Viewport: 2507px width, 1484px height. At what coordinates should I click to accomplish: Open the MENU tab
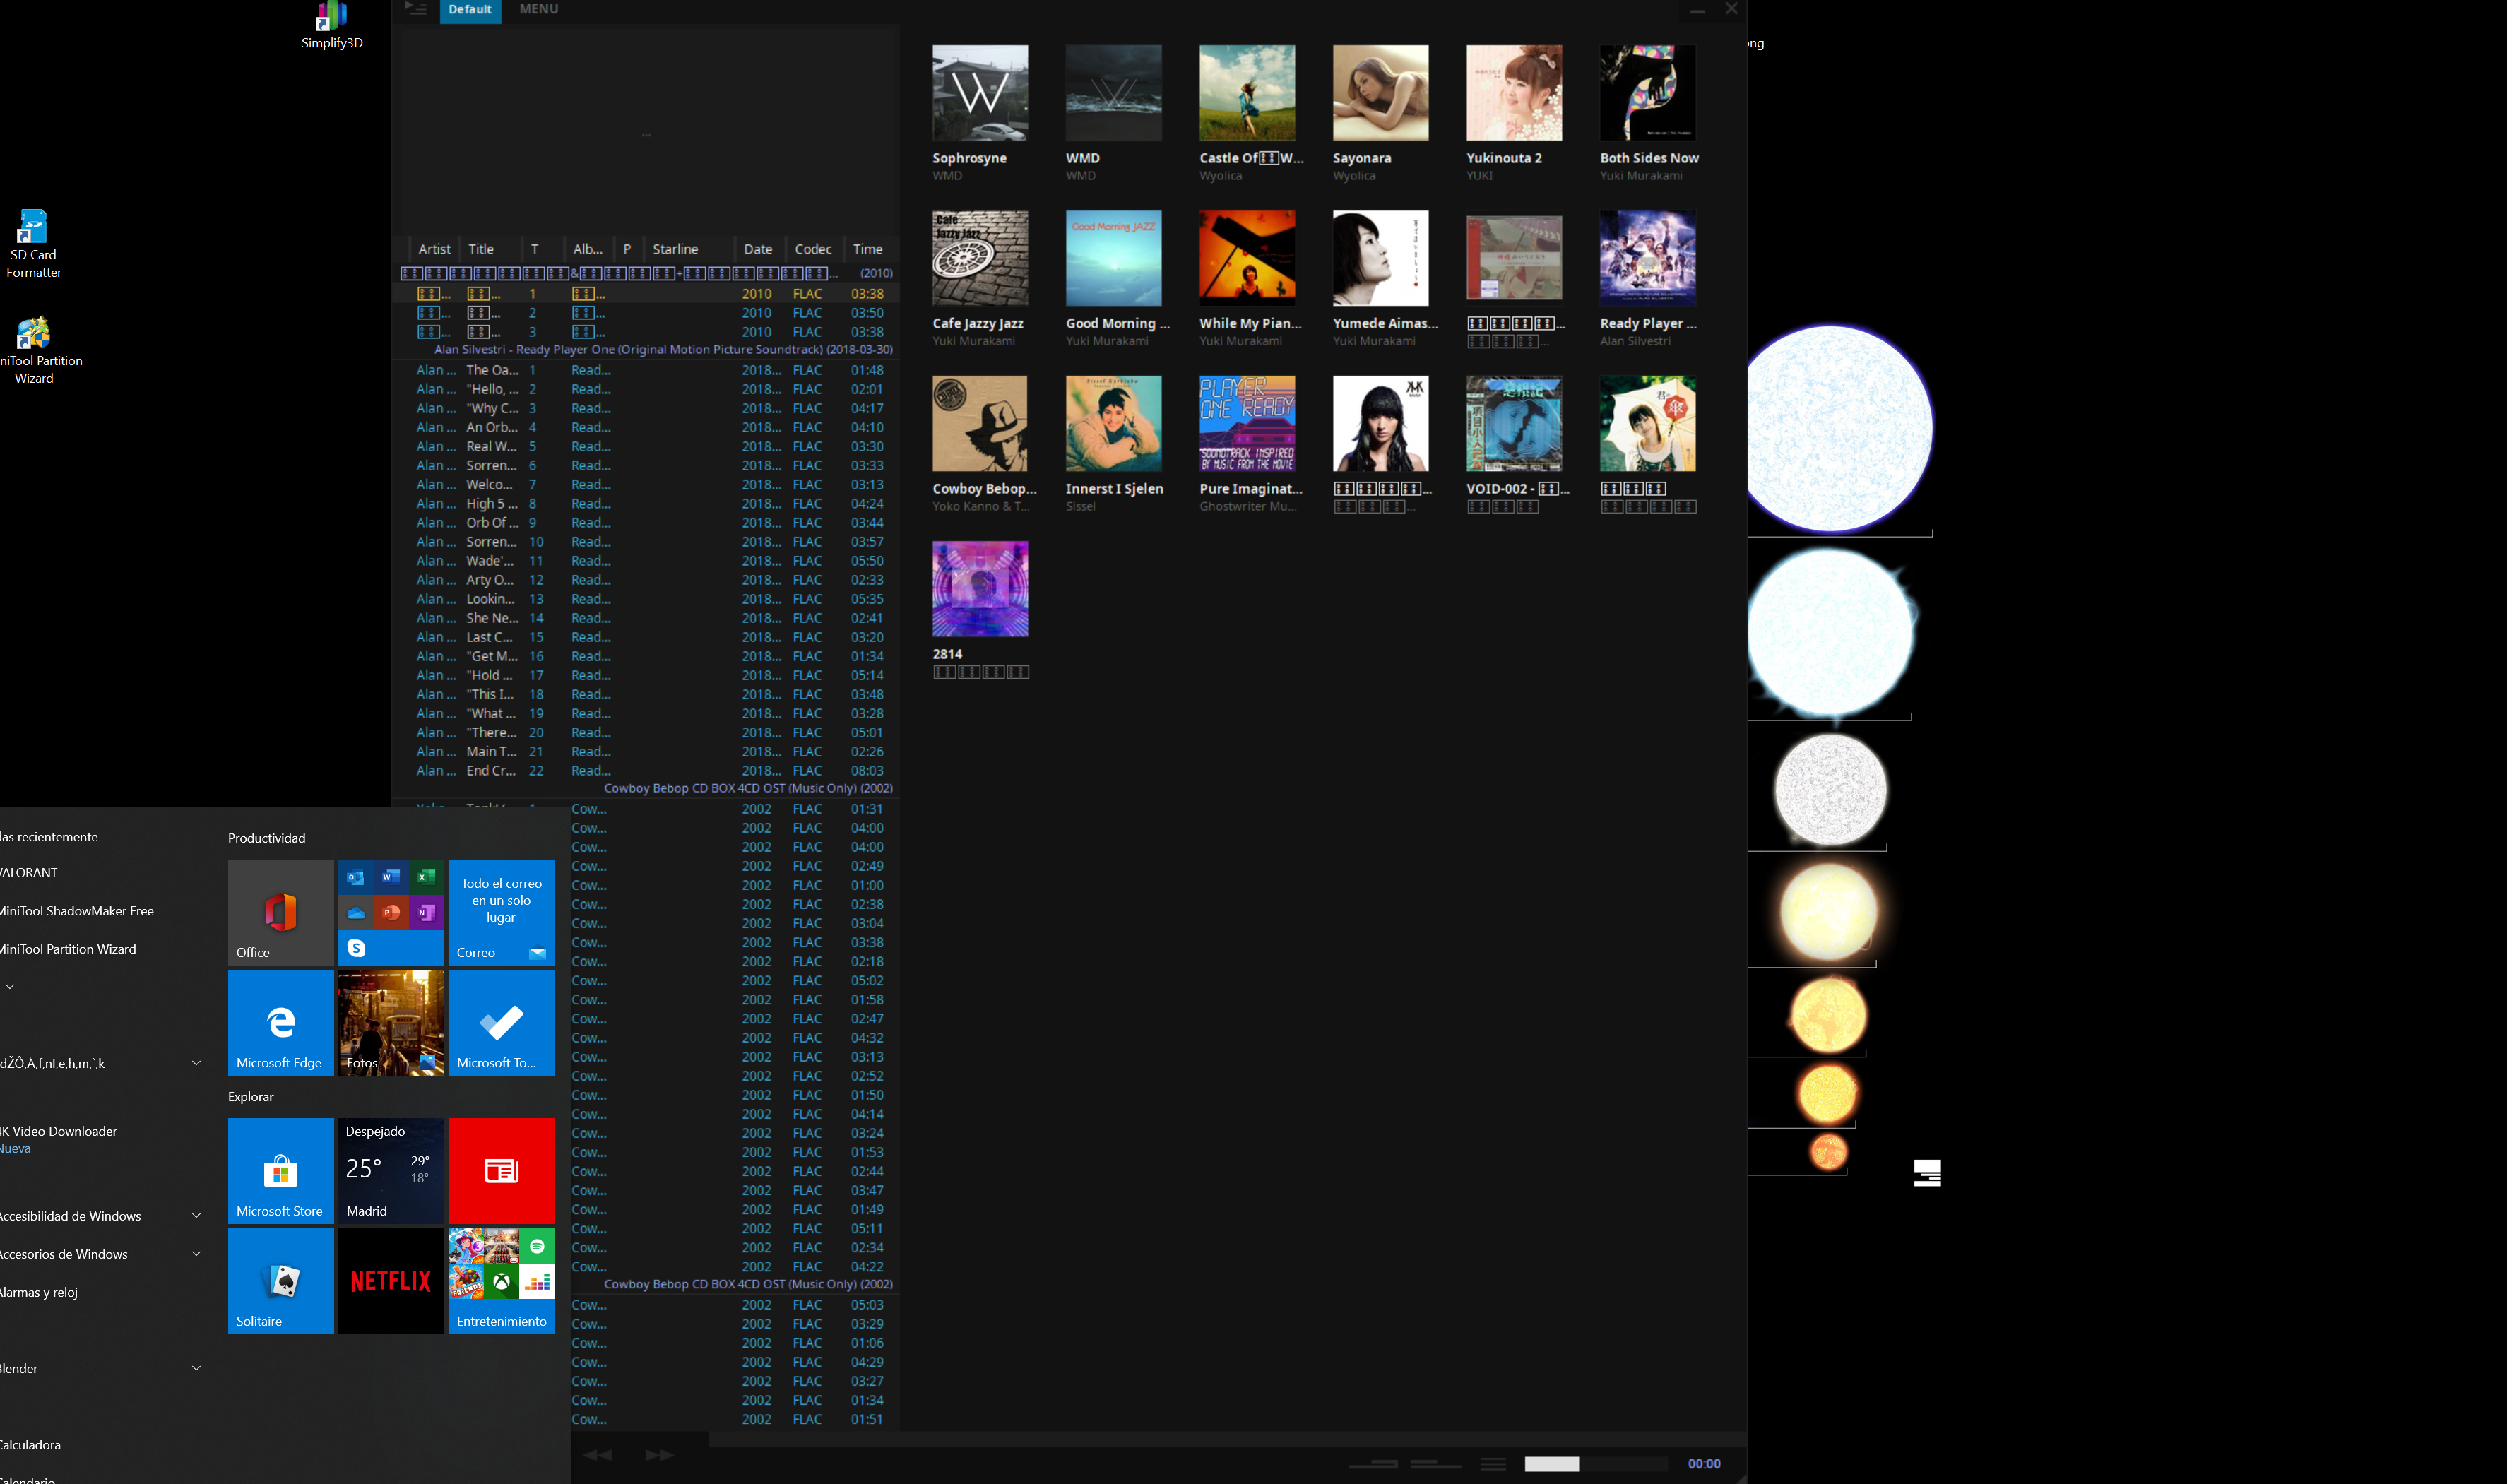tap(539, 9)
